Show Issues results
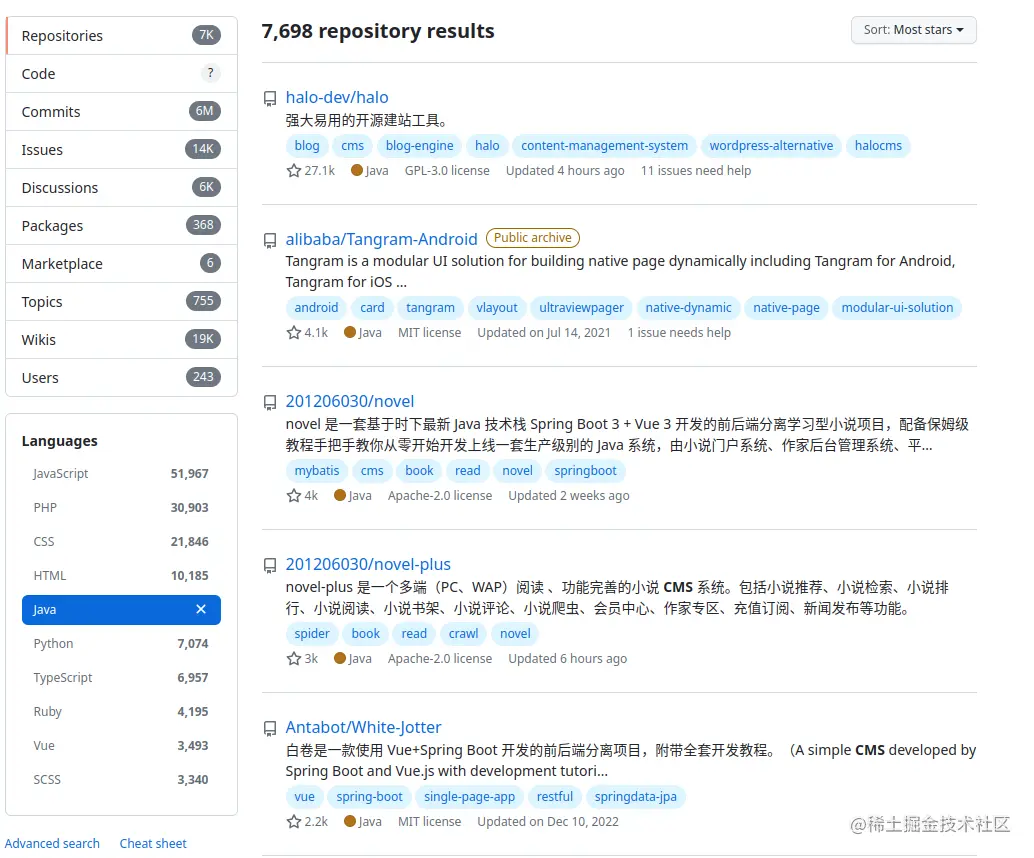Screen dimensions: 1034x858 [121, 150]
